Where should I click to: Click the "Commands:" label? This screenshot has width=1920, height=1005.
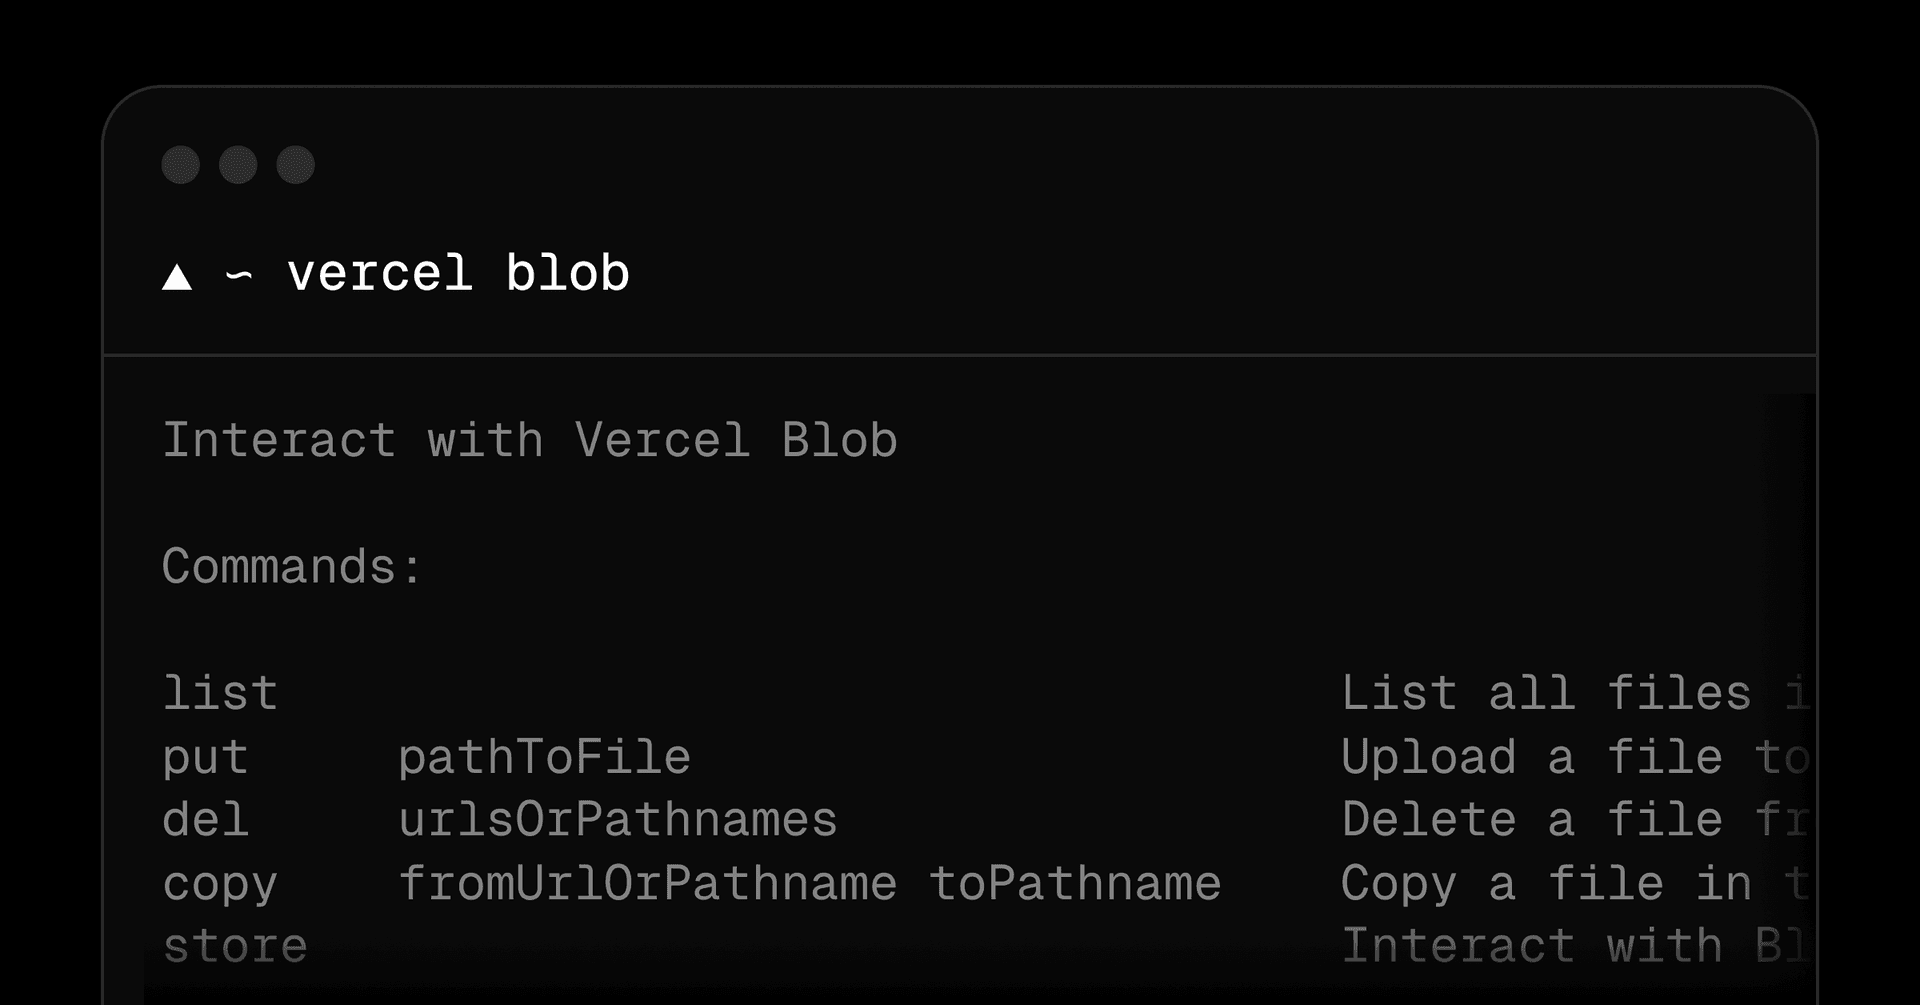click(291, 567)
